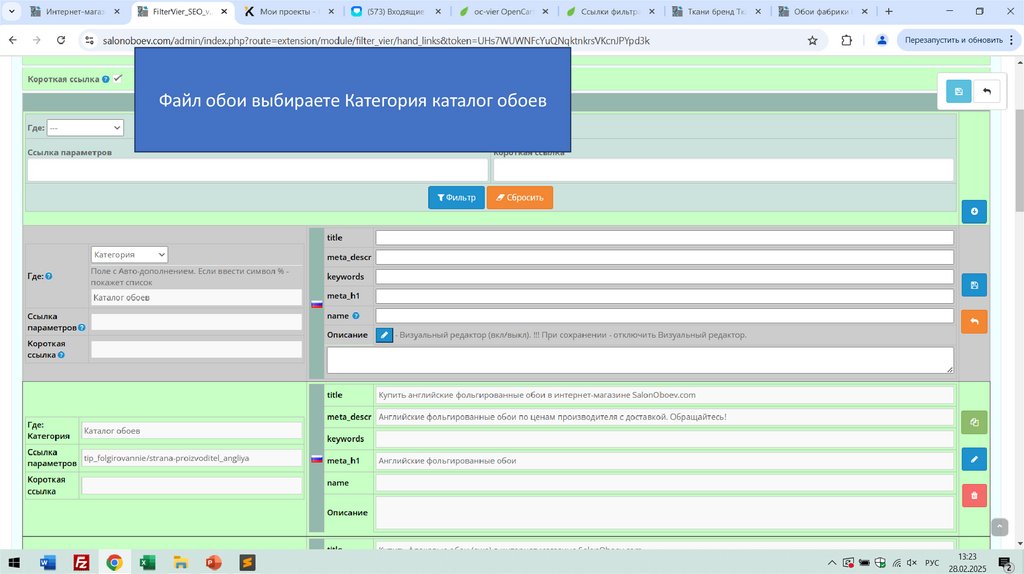Click the Фильтр button
The width and height of the screenshot is (1024, 574).
[456, 198]
